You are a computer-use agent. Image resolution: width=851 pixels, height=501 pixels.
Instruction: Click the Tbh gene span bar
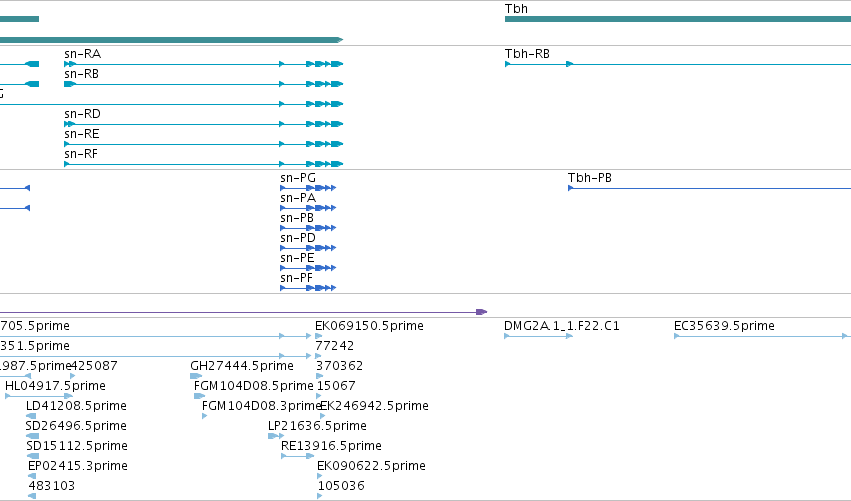[x=678, y=19]
